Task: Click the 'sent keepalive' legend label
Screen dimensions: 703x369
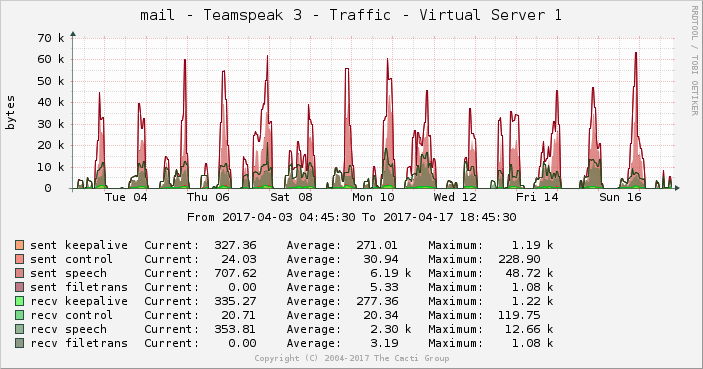Action: tap(79, 245)
